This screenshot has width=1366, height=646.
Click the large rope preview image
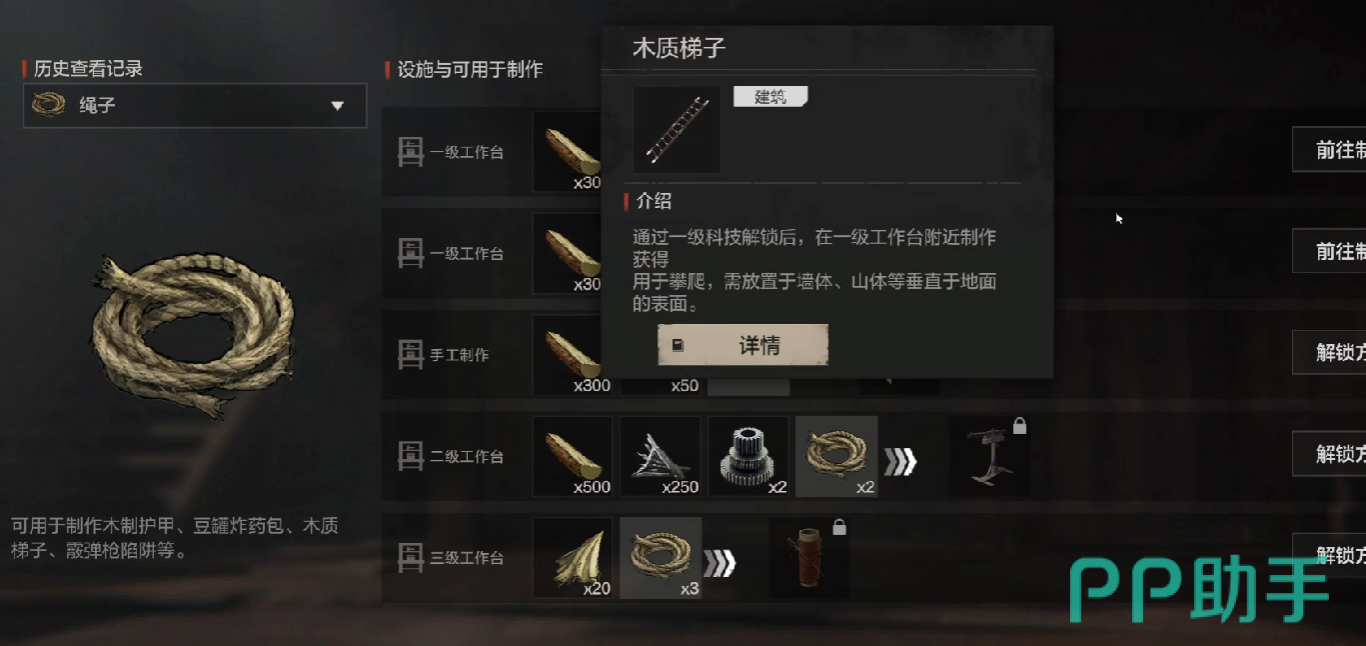[x=193, y=334]
